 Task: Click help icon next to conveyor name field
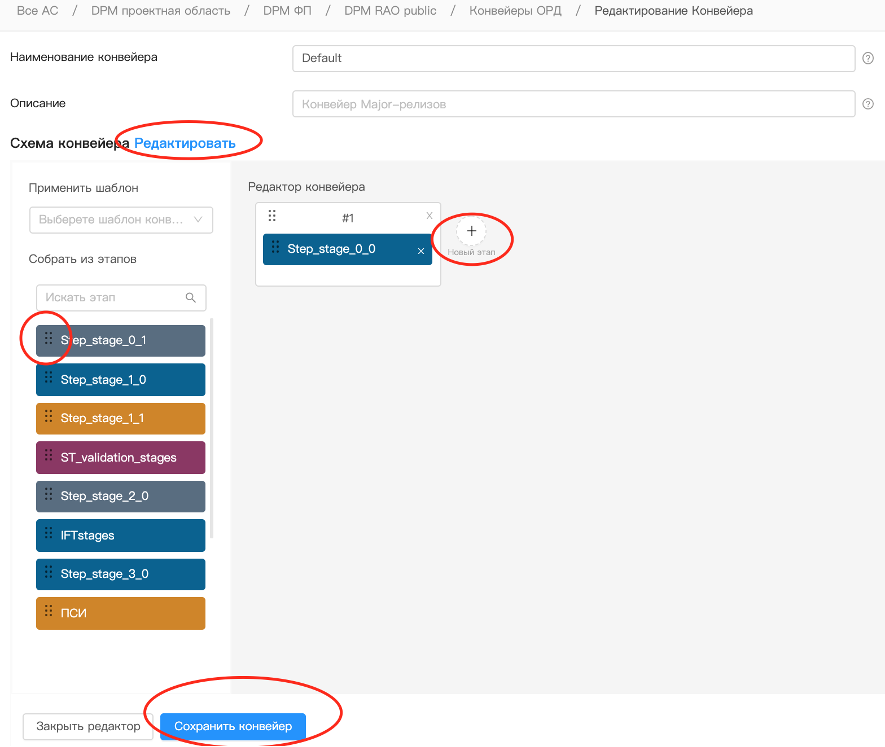[868, 59]
